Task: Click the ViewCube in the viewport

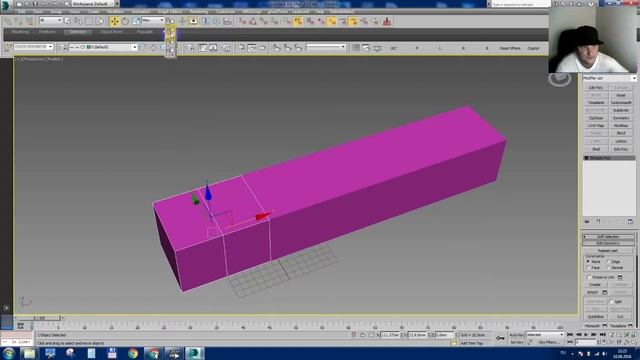Action: (x=560, y=78)
